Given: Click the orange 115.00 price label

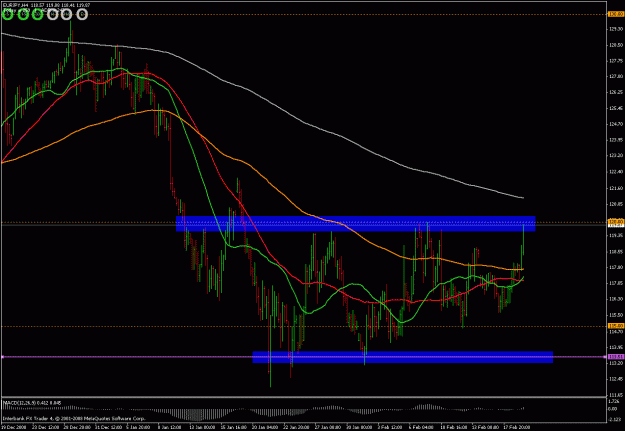Looking at the screenshot, I should [x=616, y=326].
